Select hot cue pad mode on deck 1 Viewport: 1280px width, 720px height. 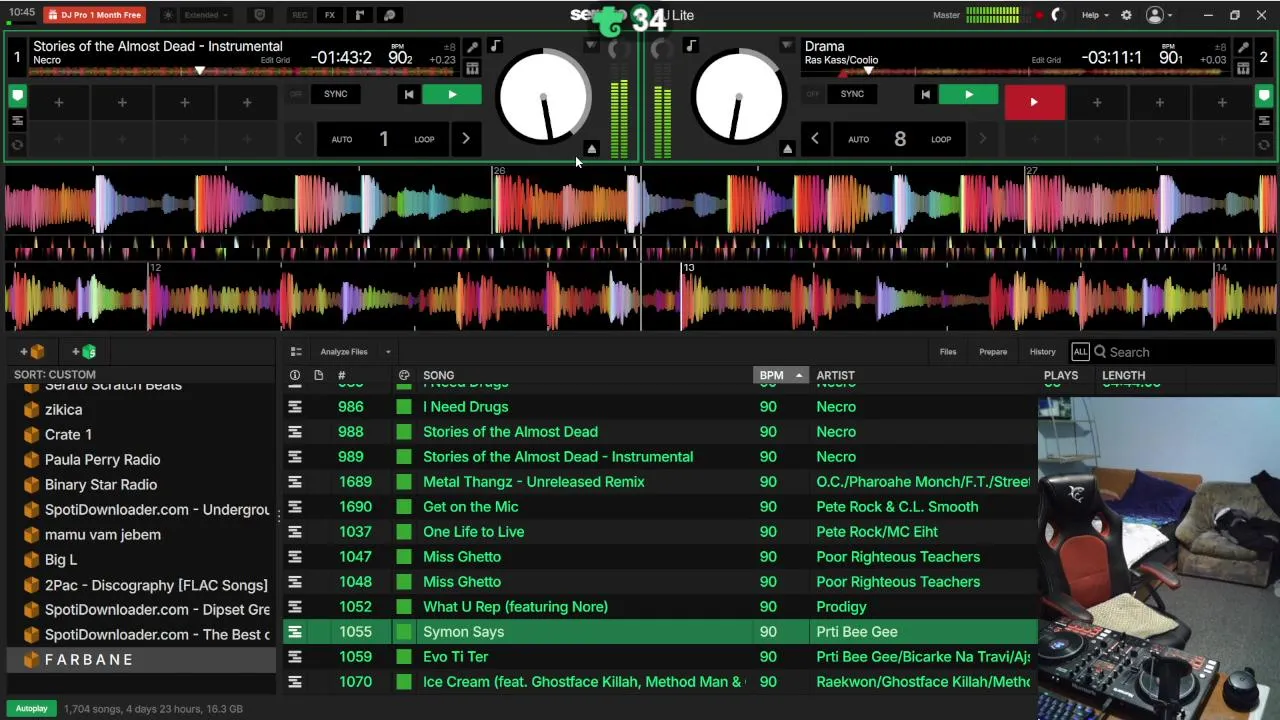[x=17, y=96]
